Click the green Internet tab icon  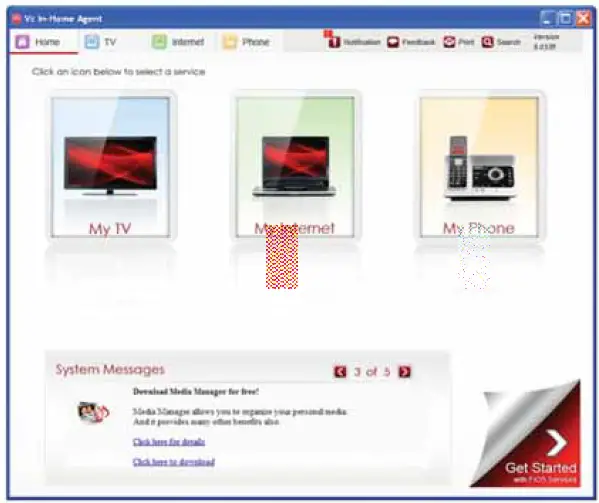[x=159, y=42]
